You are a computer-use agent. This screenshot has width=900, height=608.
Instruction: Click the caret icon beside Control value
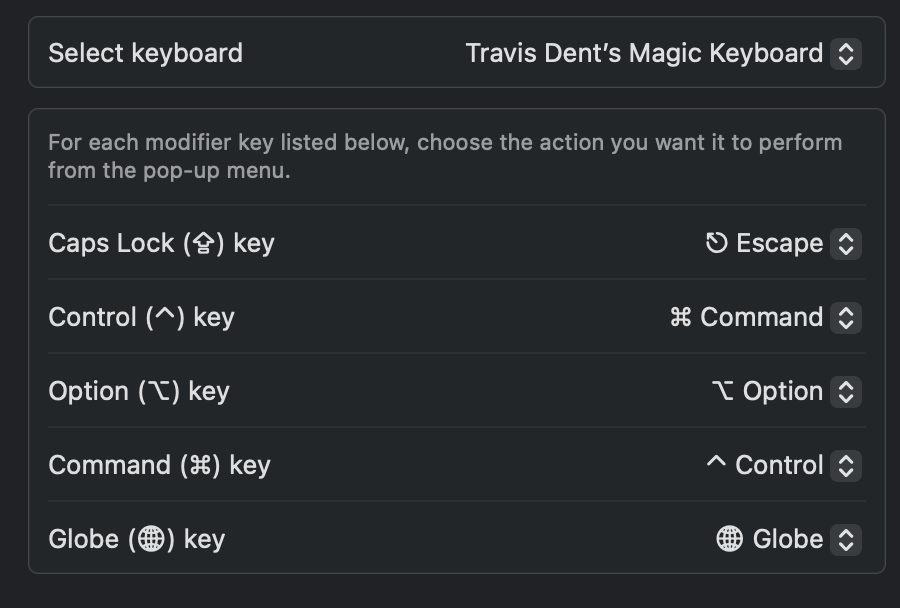[x=716, y=461]
